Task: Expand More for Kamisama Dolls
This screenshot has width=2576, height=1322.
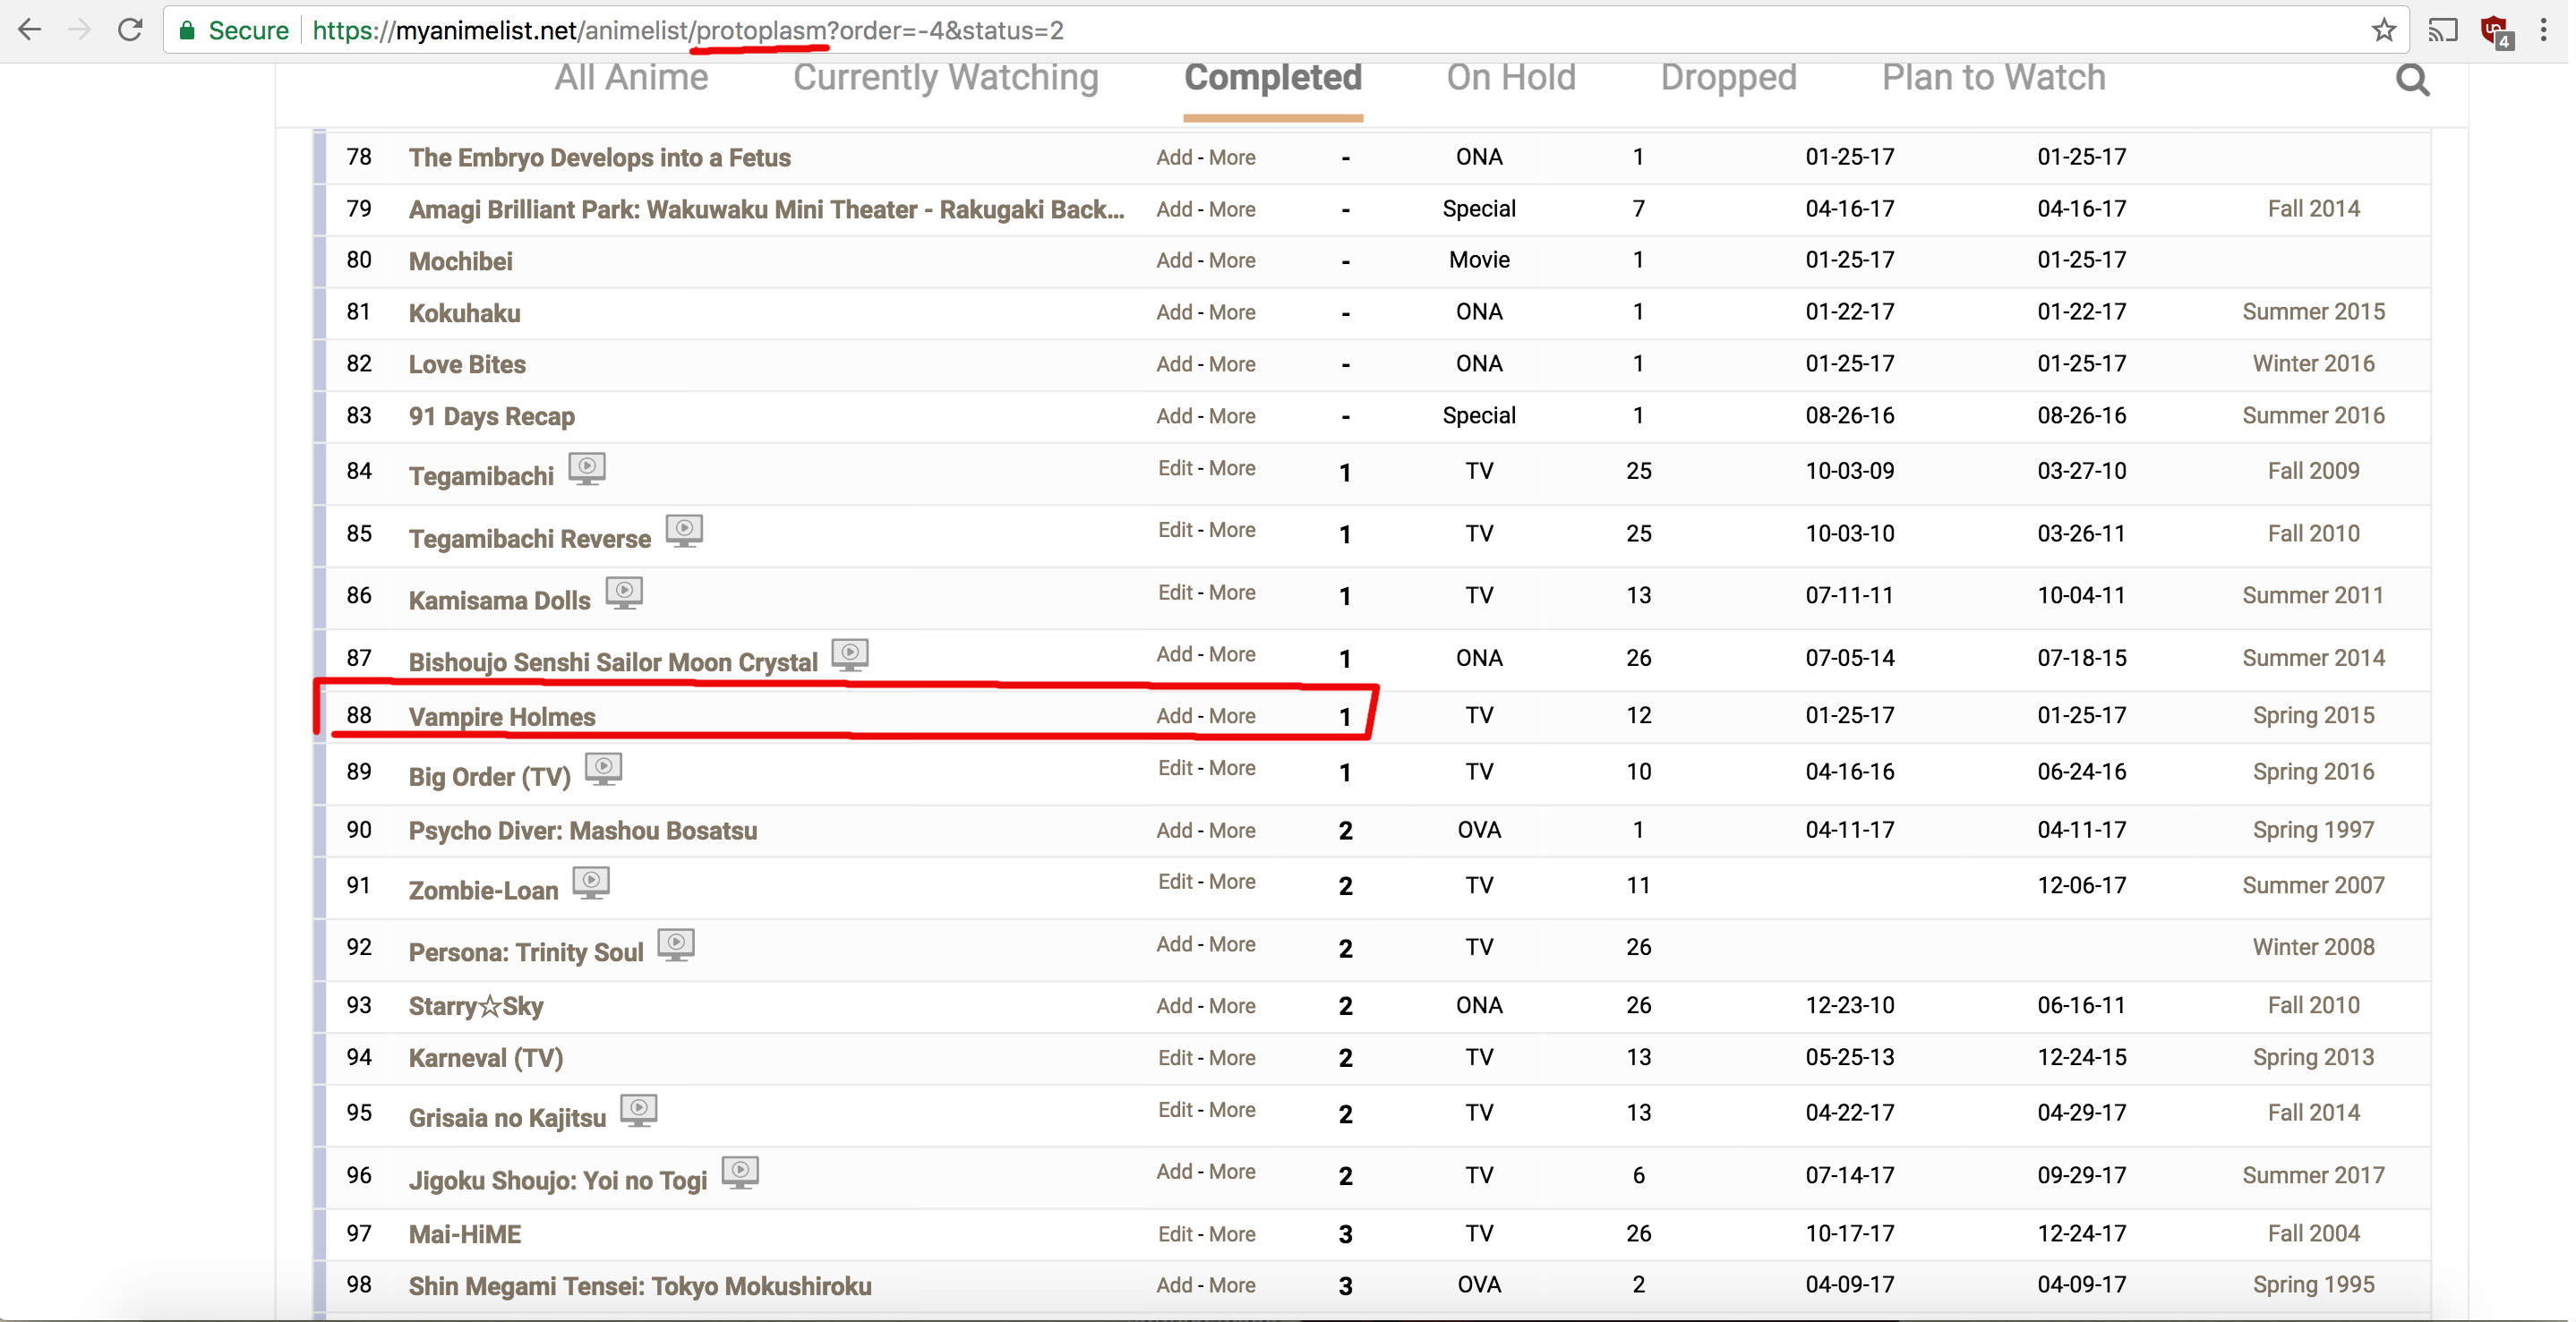Action: coord(1232,593)
